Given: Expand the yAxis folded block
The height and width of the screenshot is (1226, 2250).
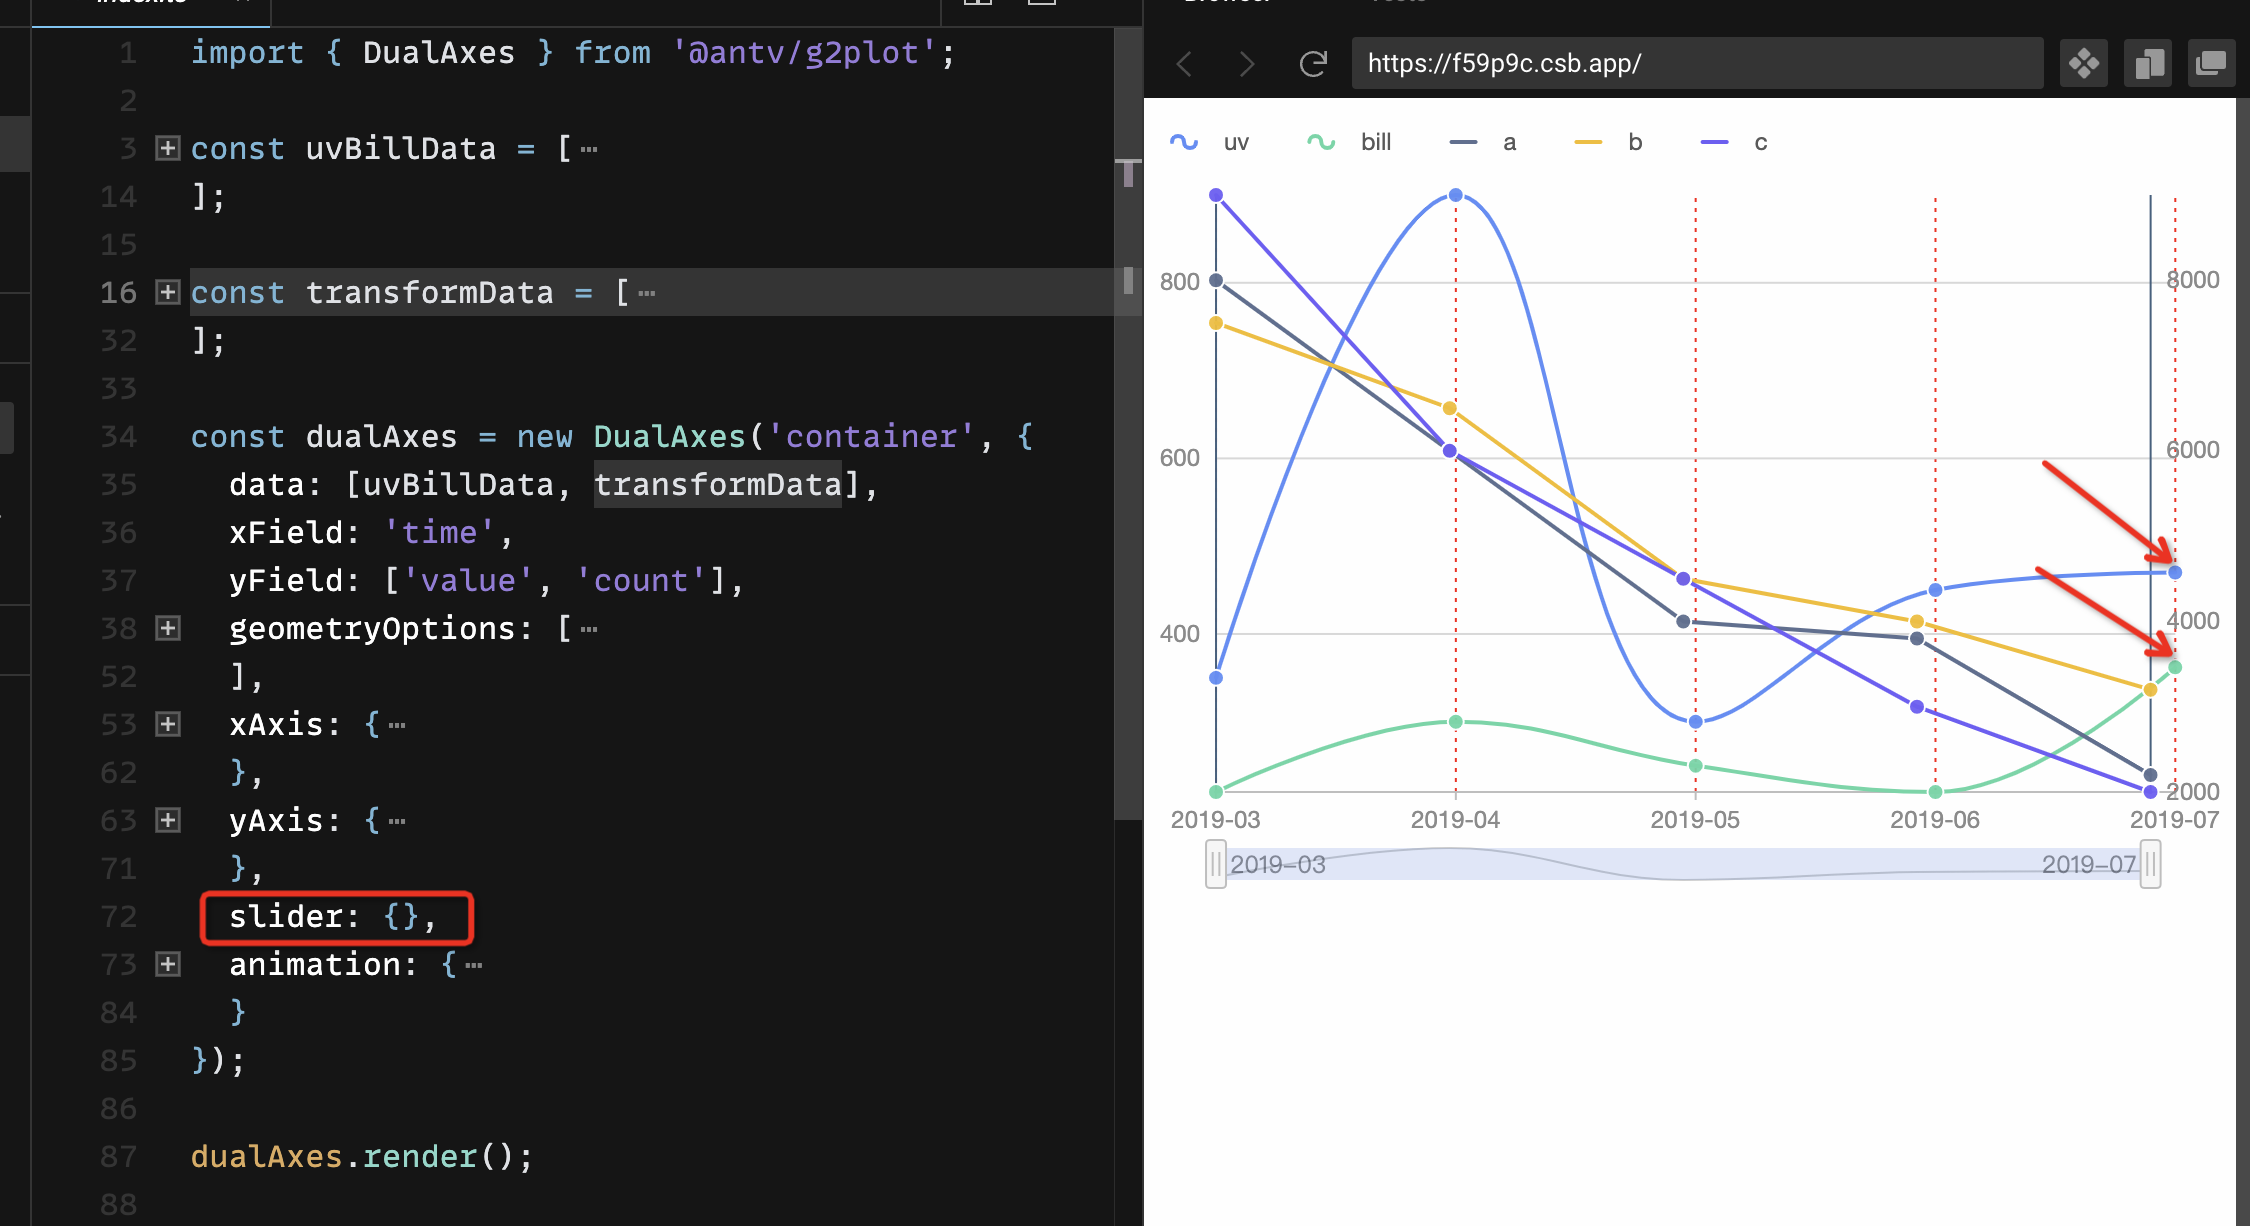Looking at the screenshot, I should pos(168,821).
